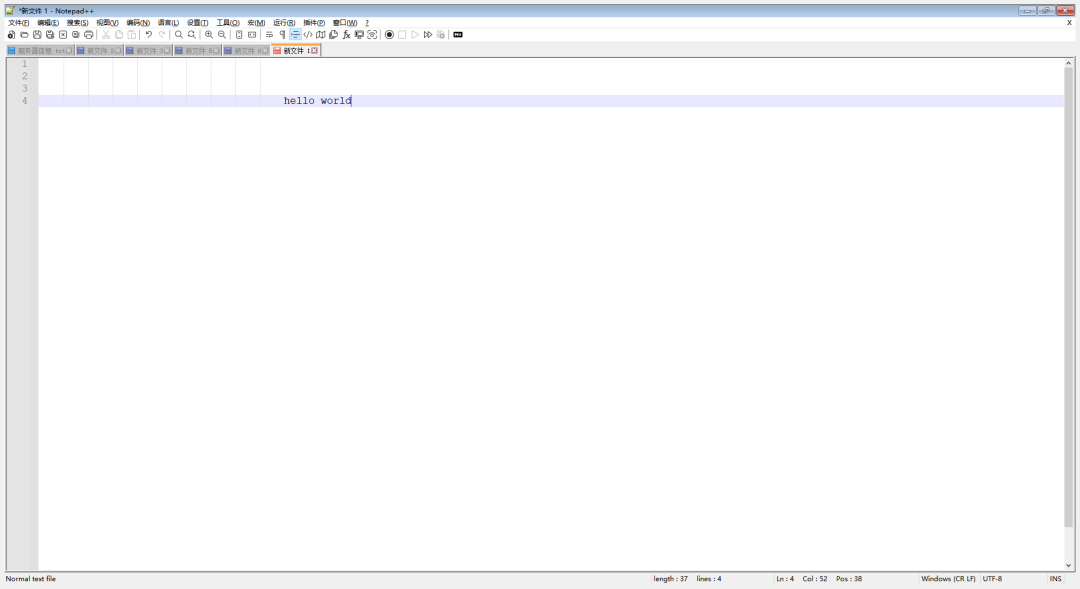Close the active 新文件 1 tab
1080x589 pixels.
click(x=314, y=50)
